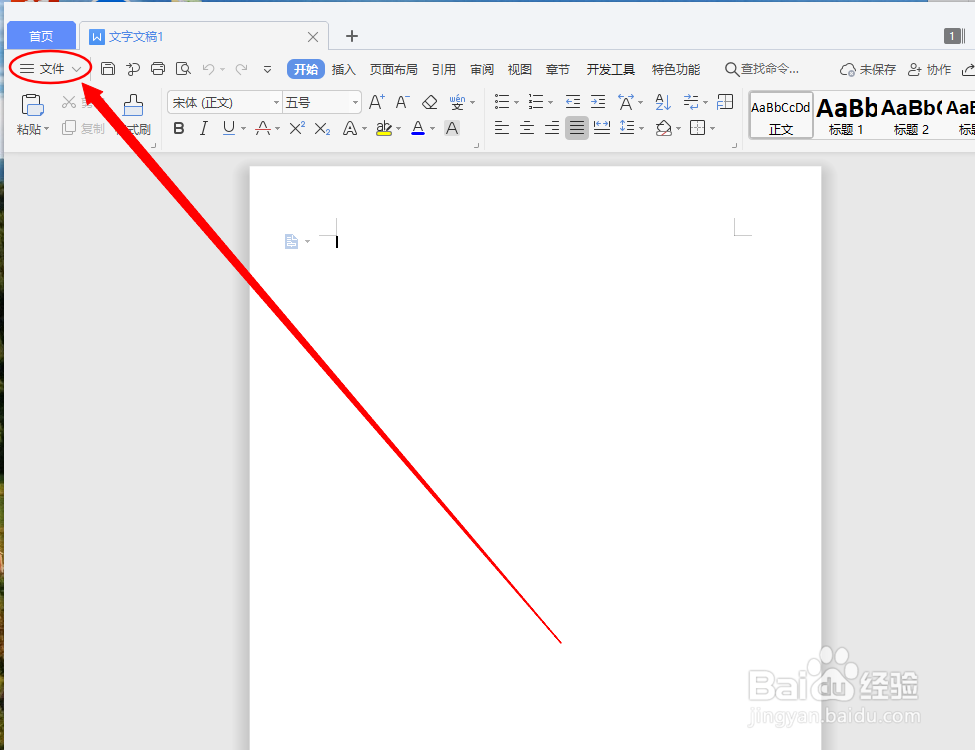
Task: Click the Print icon
Action: pos(158,68)
